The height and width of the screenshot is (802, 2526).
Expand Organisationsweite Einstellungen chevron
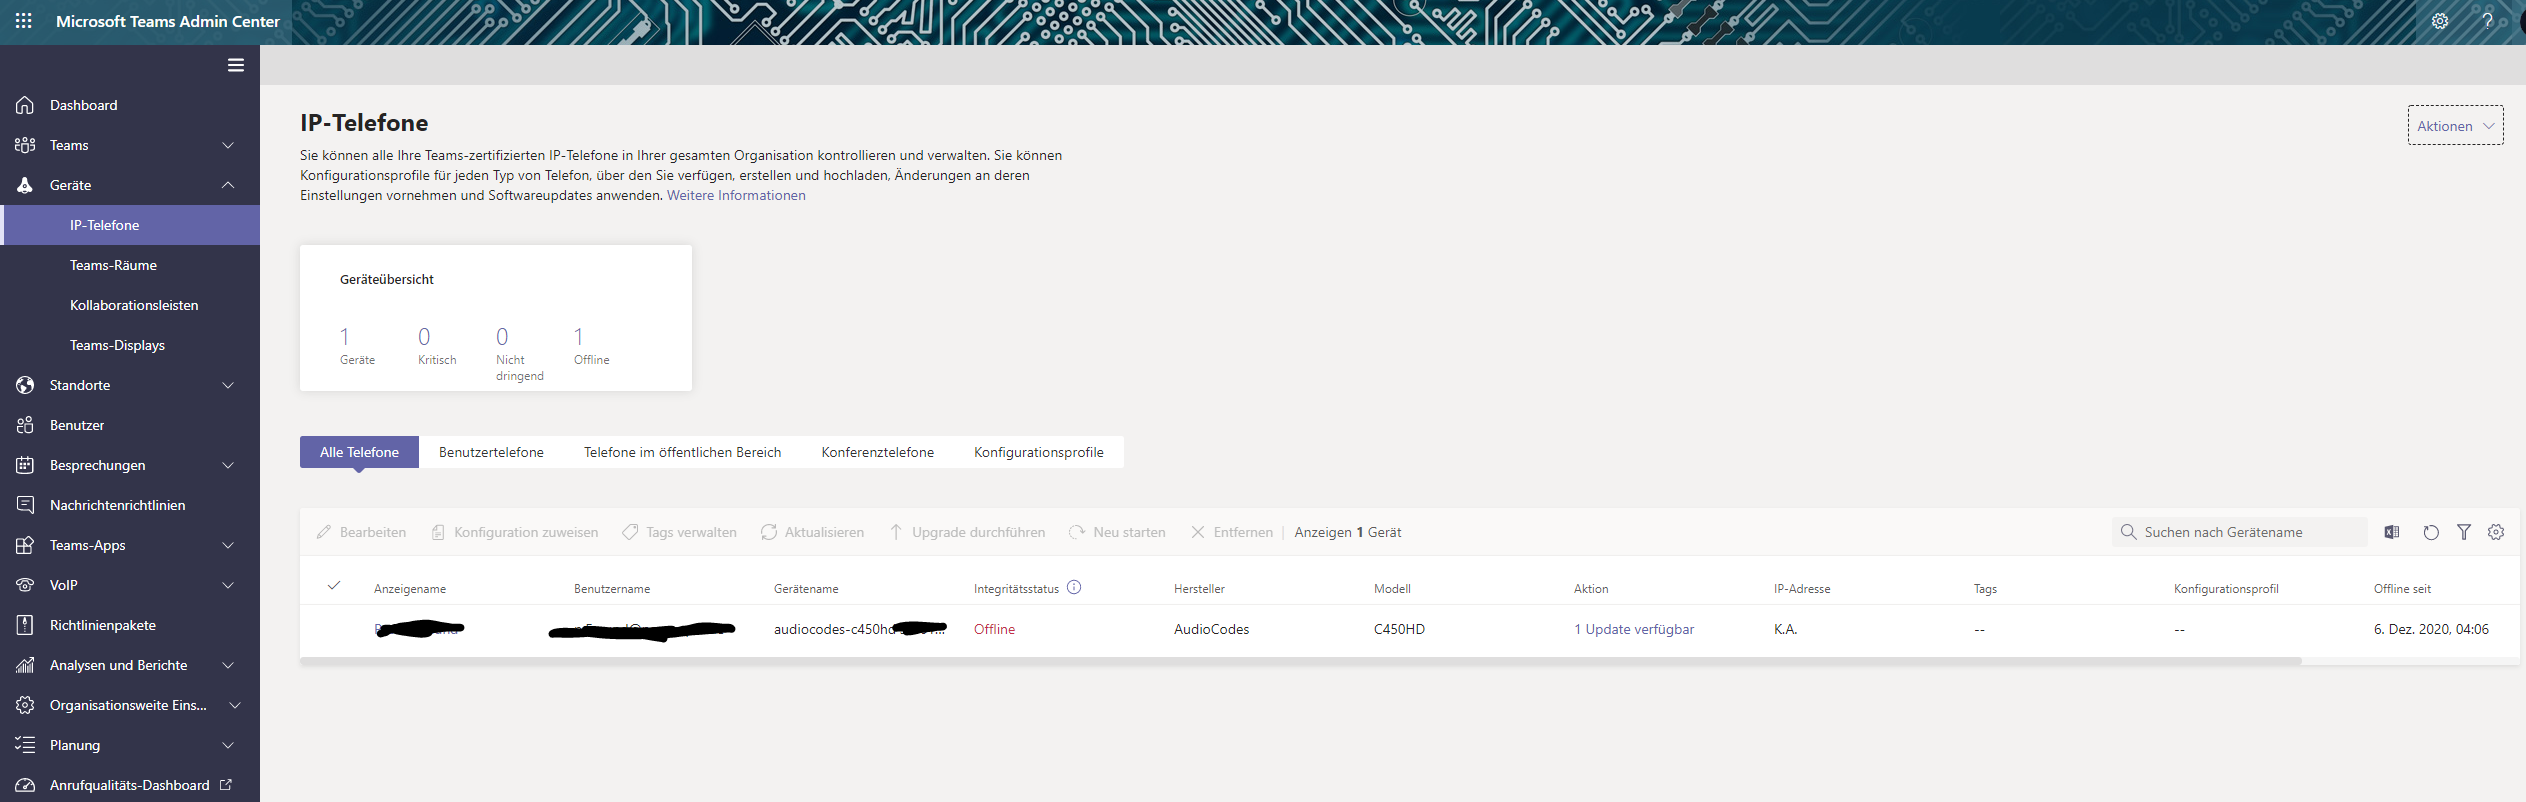coord(235,705)
